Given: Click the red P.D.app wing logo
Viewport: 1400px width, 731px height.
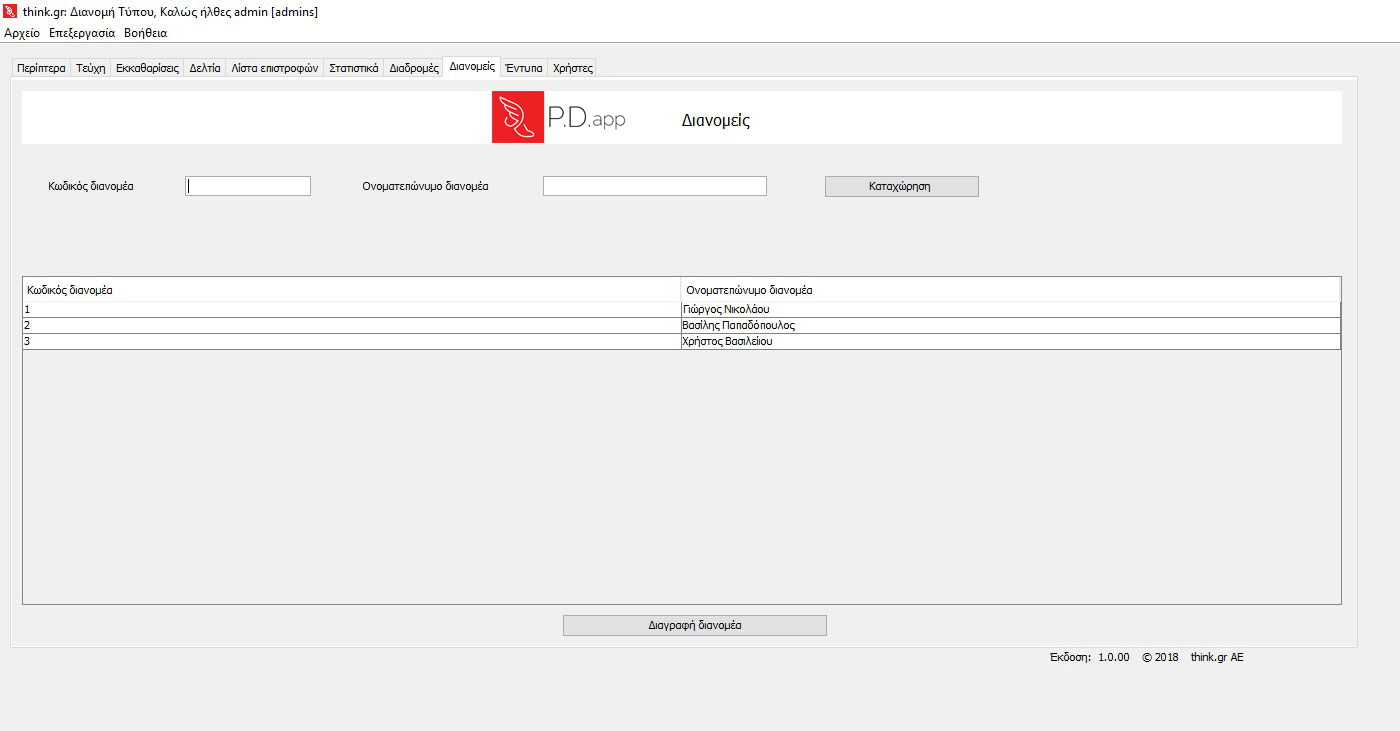Looking at the screenshot, I should 517,117.
